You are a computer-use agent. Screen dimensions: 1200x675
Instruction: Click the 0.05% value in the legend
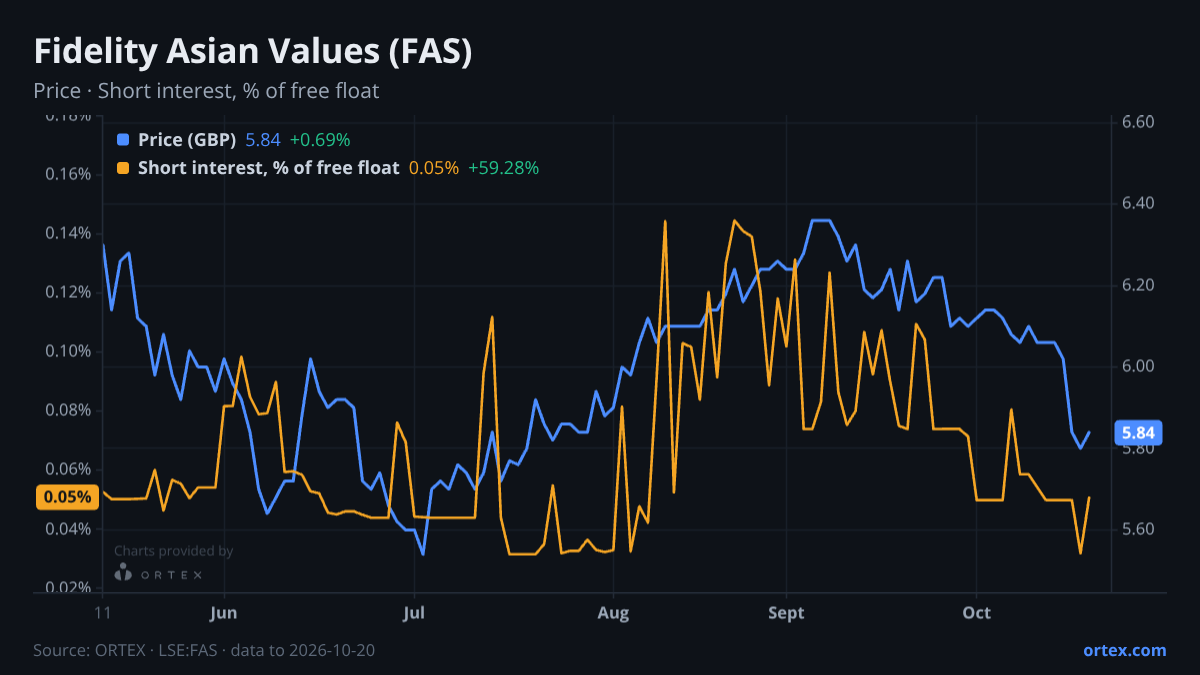click(x=434, y=168)
